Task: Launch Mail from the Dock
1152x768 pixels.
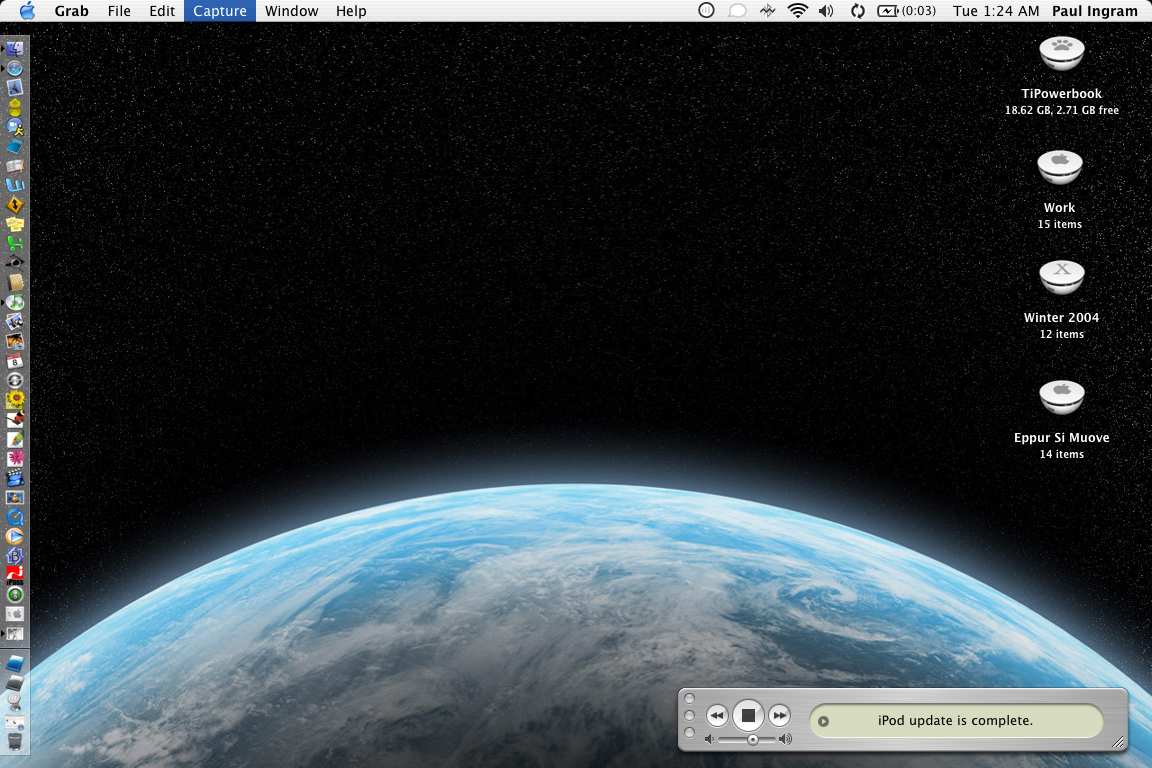Action: (x=15, y=88)
